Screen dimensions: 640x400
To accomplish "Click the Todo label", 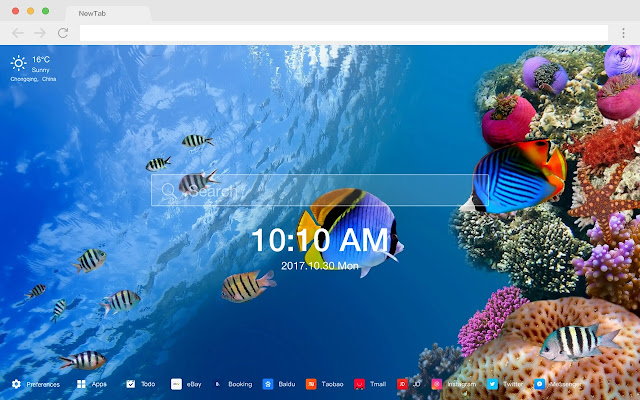I will coord(148,384).
